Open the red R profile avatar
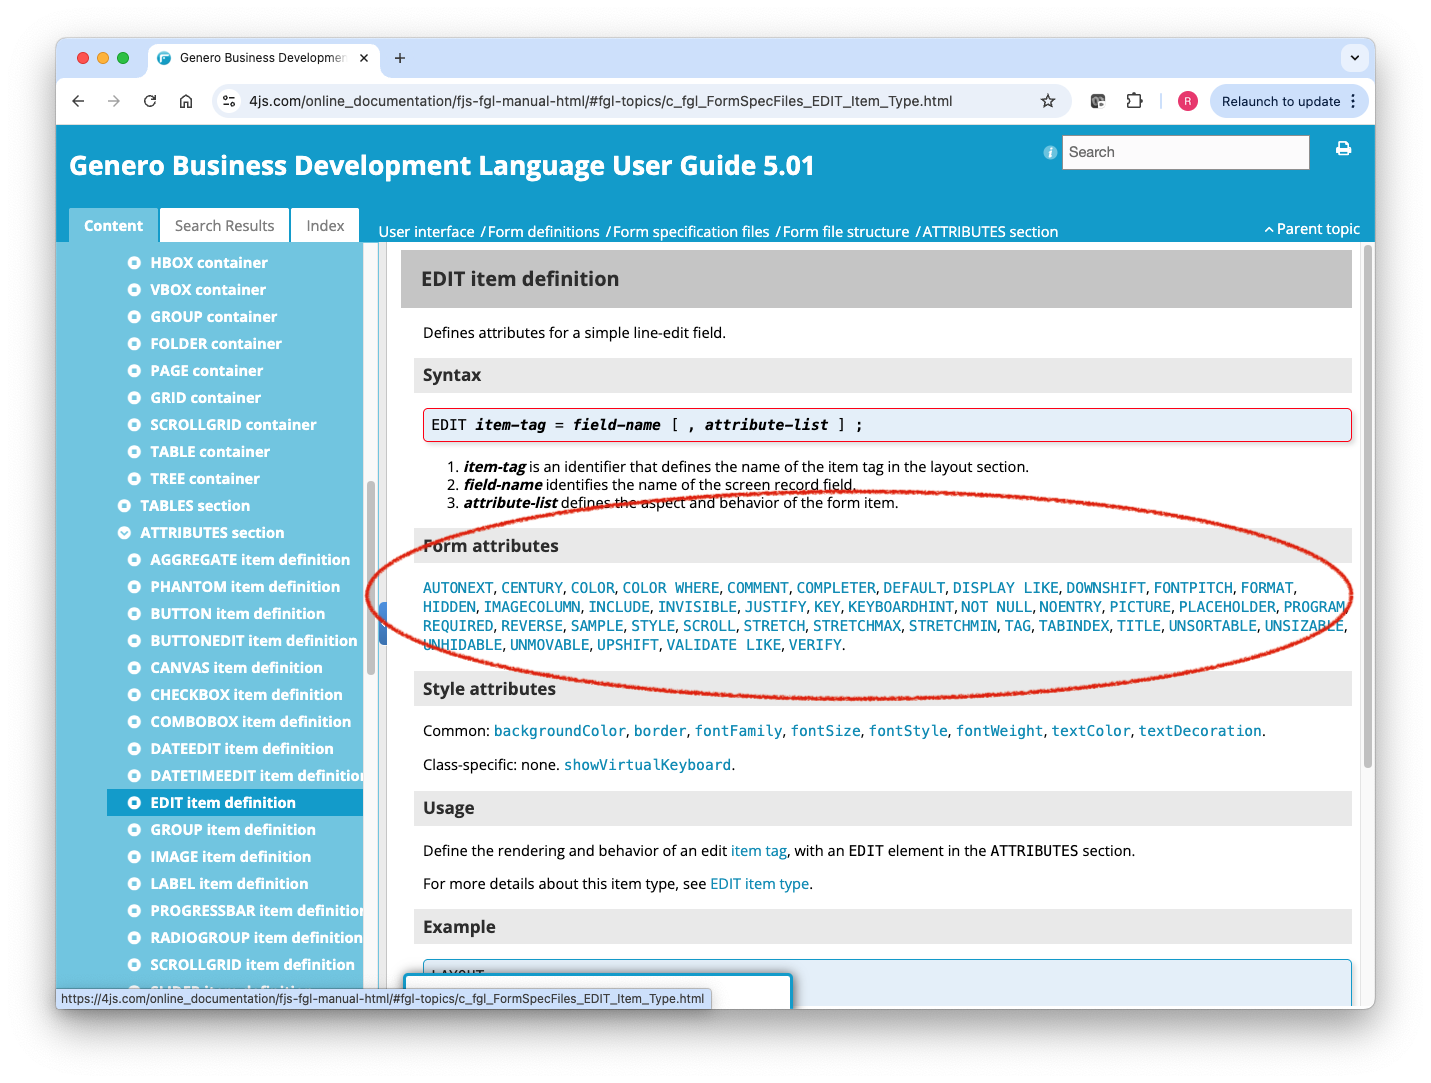Viewport: 1431px width, 1083px height. tap(1187, 101)
